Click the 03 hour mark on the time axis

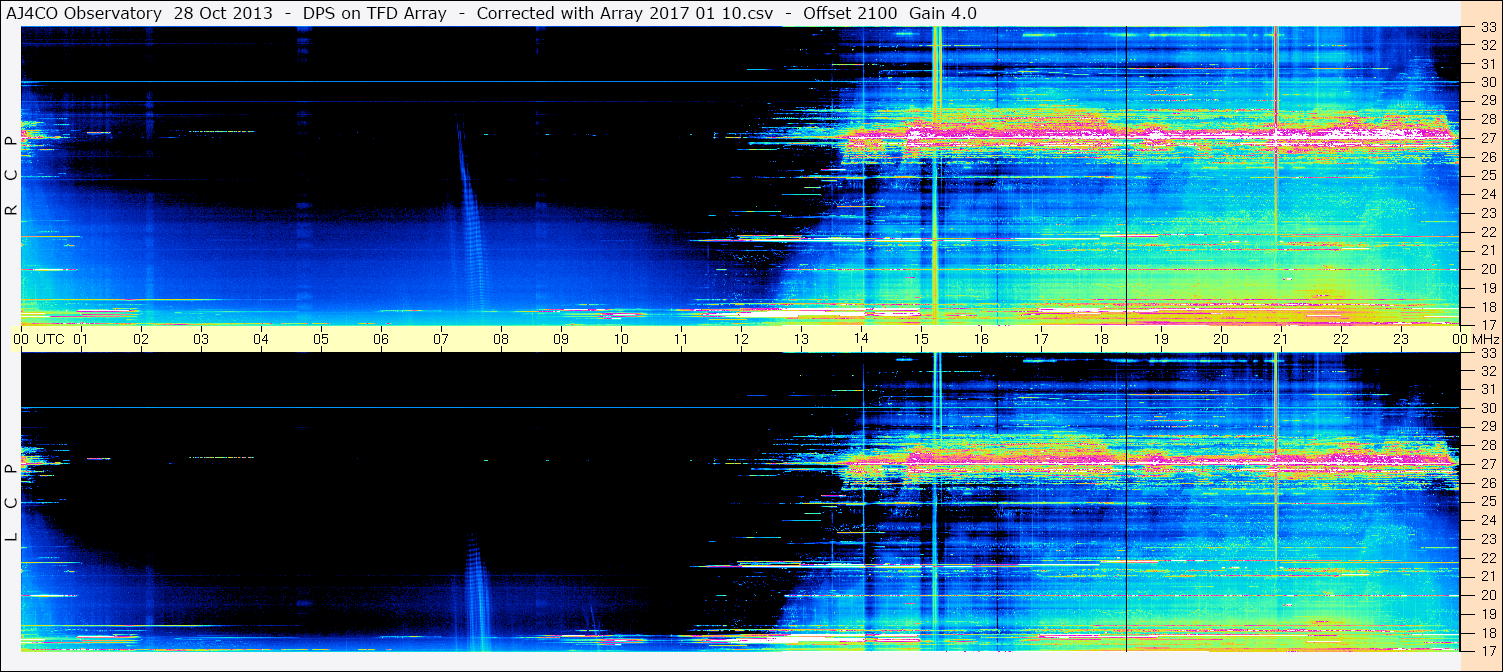pos(201,339)
